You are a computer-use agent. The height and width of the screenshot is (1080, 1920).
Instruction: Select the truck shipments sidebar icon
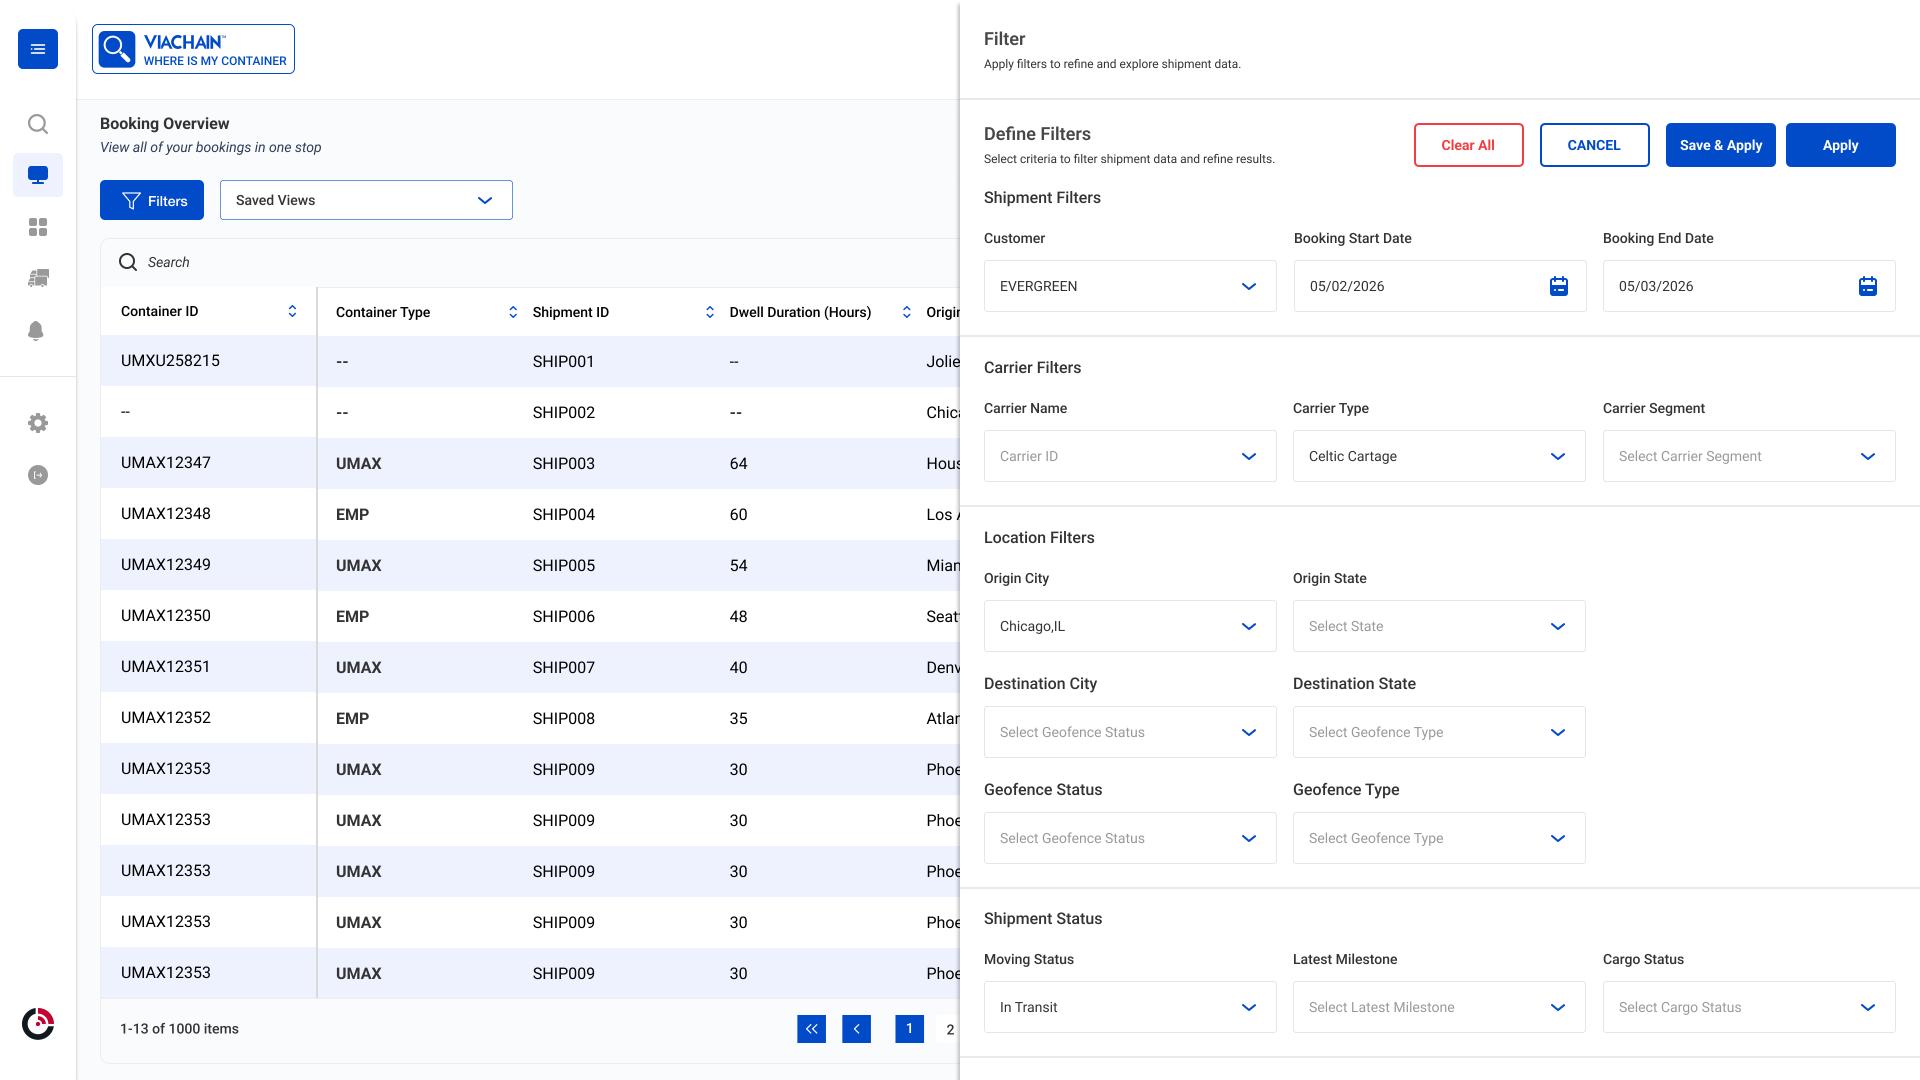(x=38, y=278)
